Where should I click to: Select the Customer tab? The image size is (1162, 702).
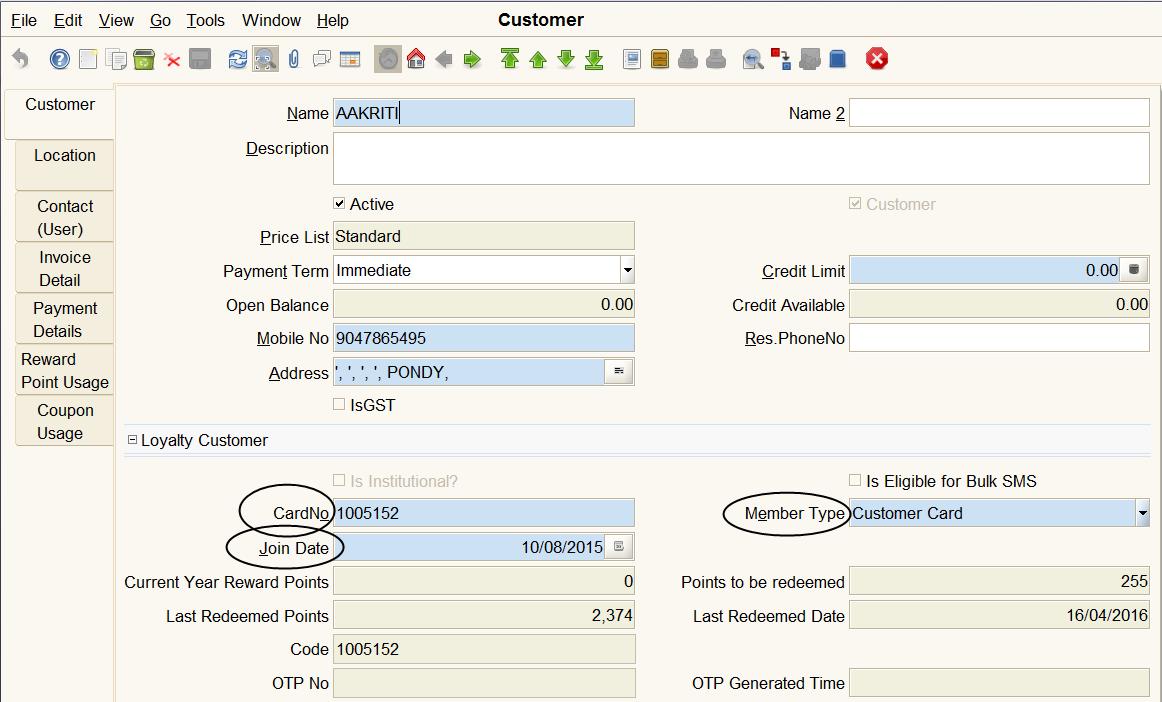coord(59,113)
